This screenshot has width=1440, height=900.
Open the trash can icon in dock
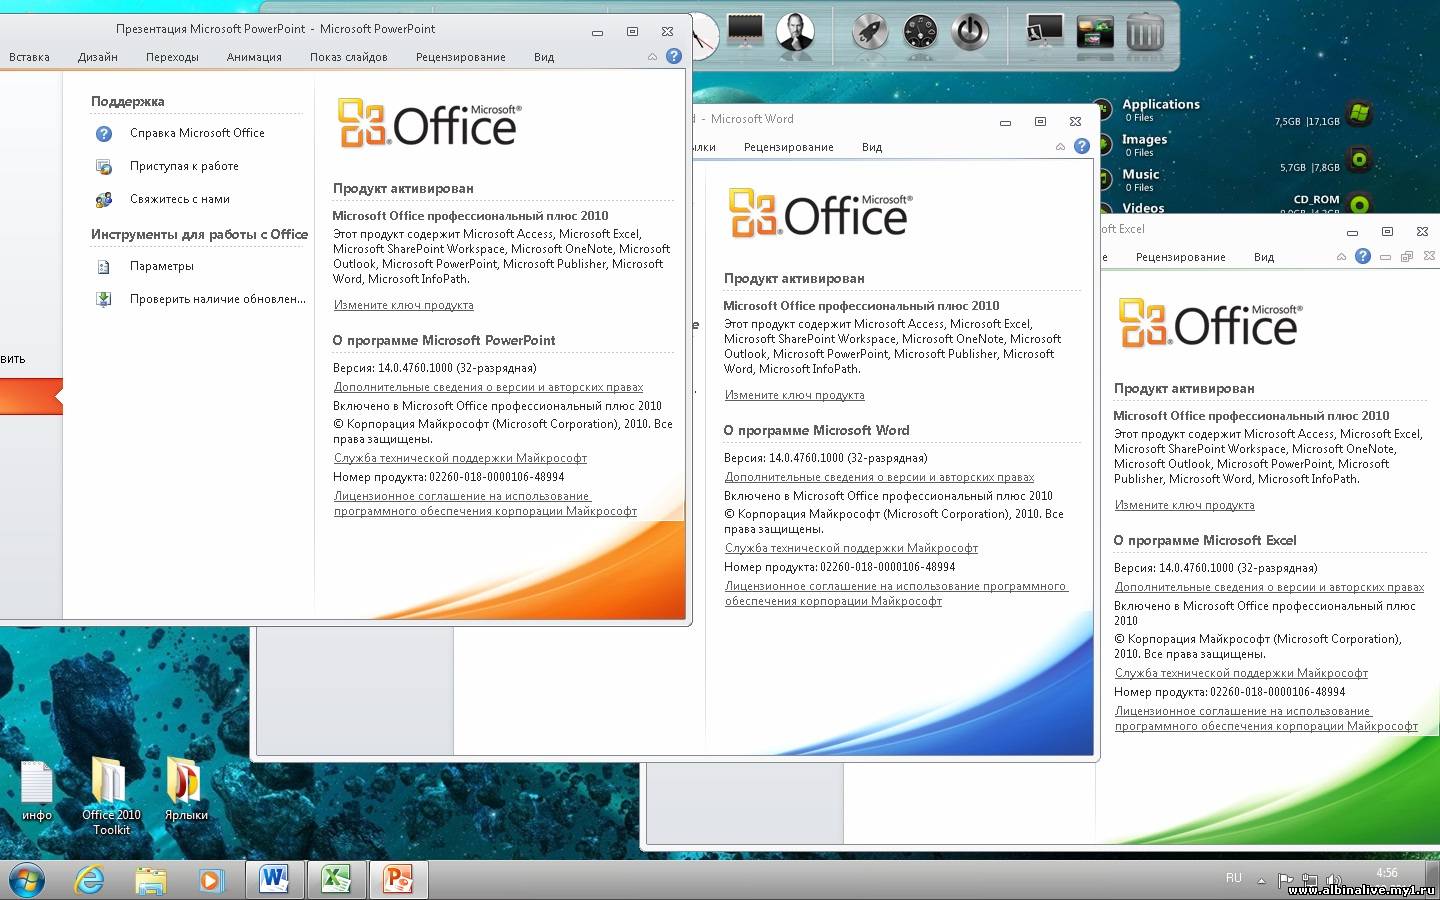click(x=1145, y=32)
